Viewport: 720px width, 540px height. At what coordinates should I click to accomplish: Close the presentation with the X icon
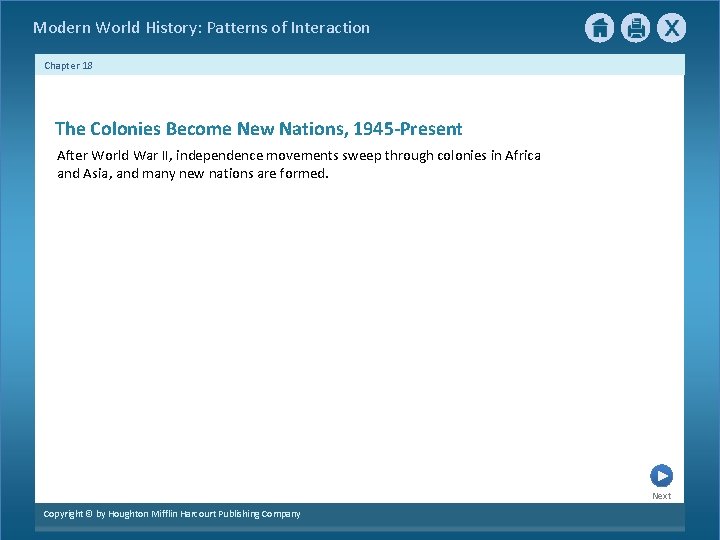coord(671,28)
